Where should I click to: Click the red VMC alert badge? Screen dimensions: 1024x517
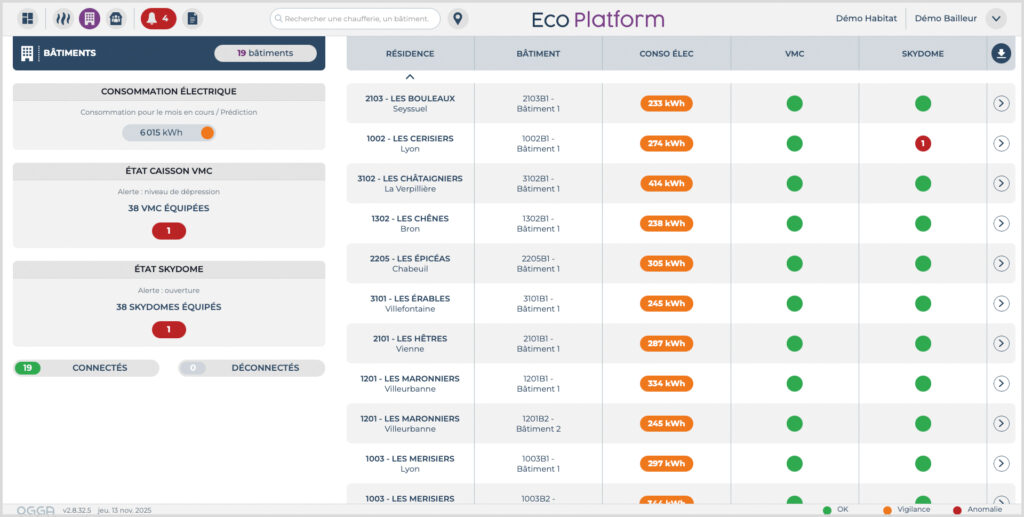coord(169,231)
